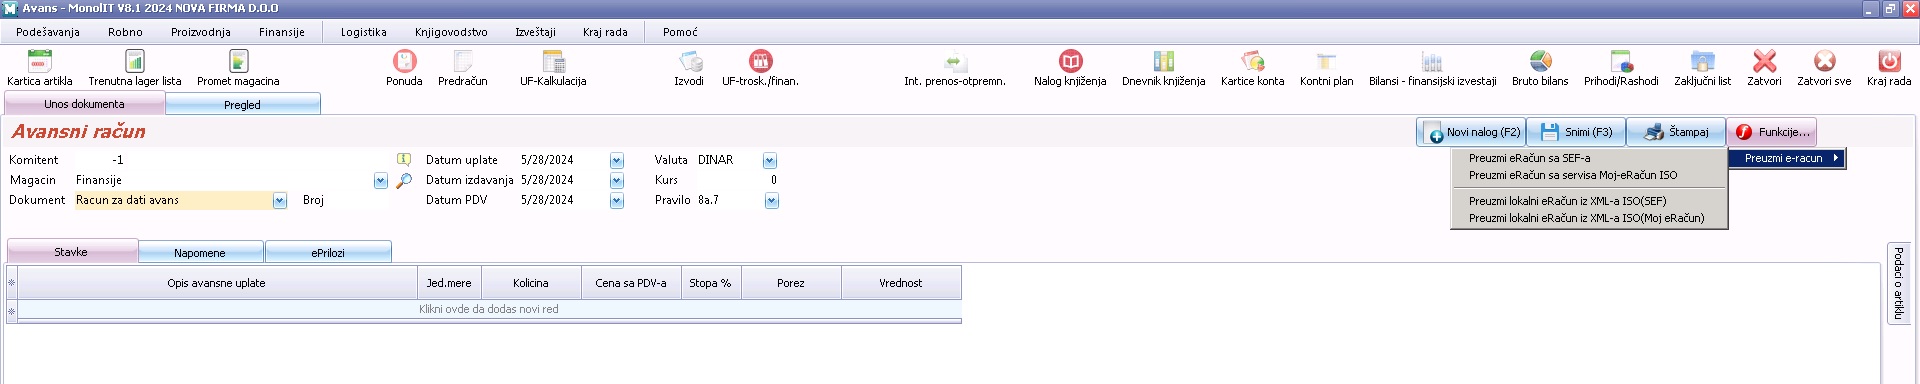This screenshot has height=384, width=1920.
Task: Switch to the Pregled tab
Action: [242, 104]
